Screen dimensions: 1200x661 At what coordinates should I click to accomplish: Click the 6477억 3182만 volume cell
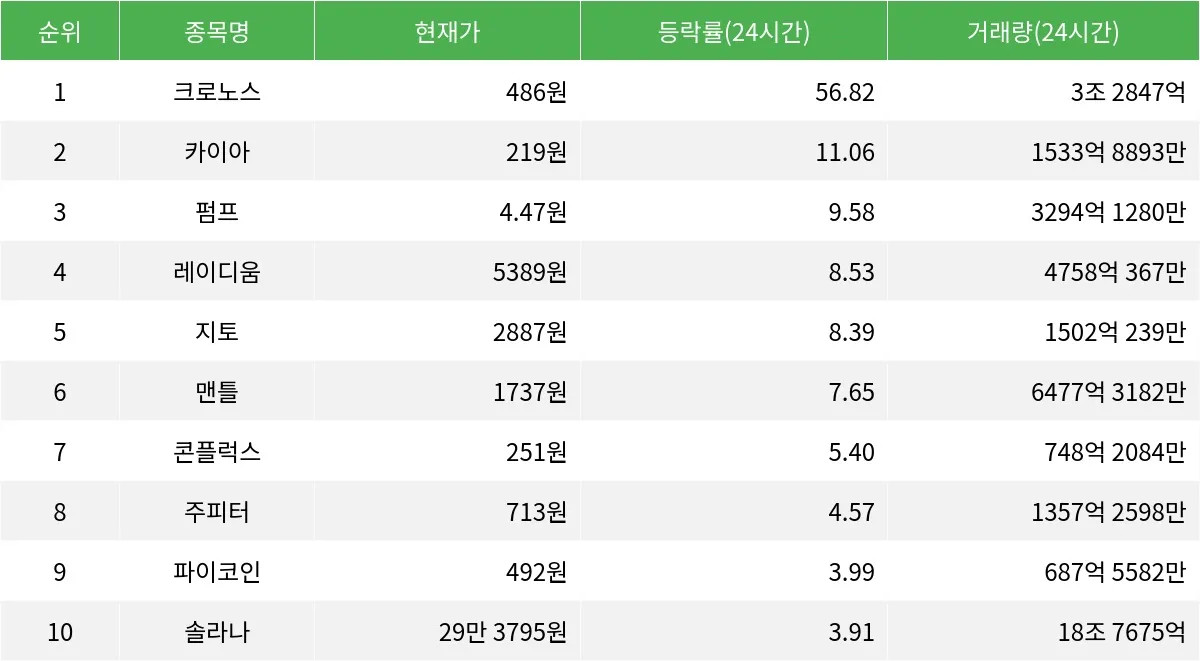(x=1108, y=392)
